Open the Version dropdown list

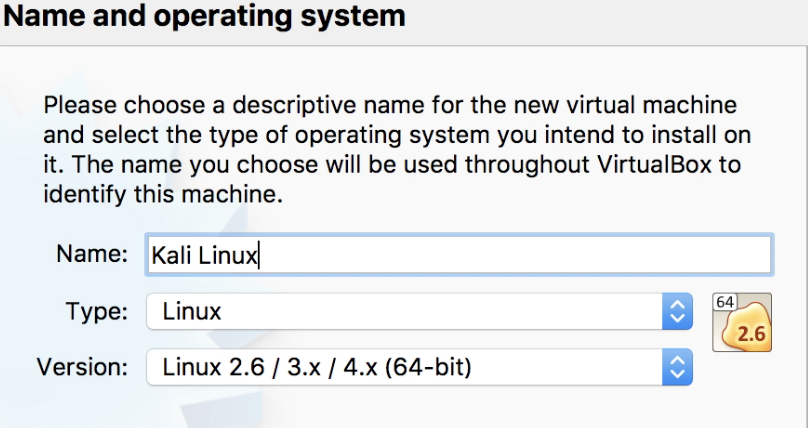[x=419, y=367]
